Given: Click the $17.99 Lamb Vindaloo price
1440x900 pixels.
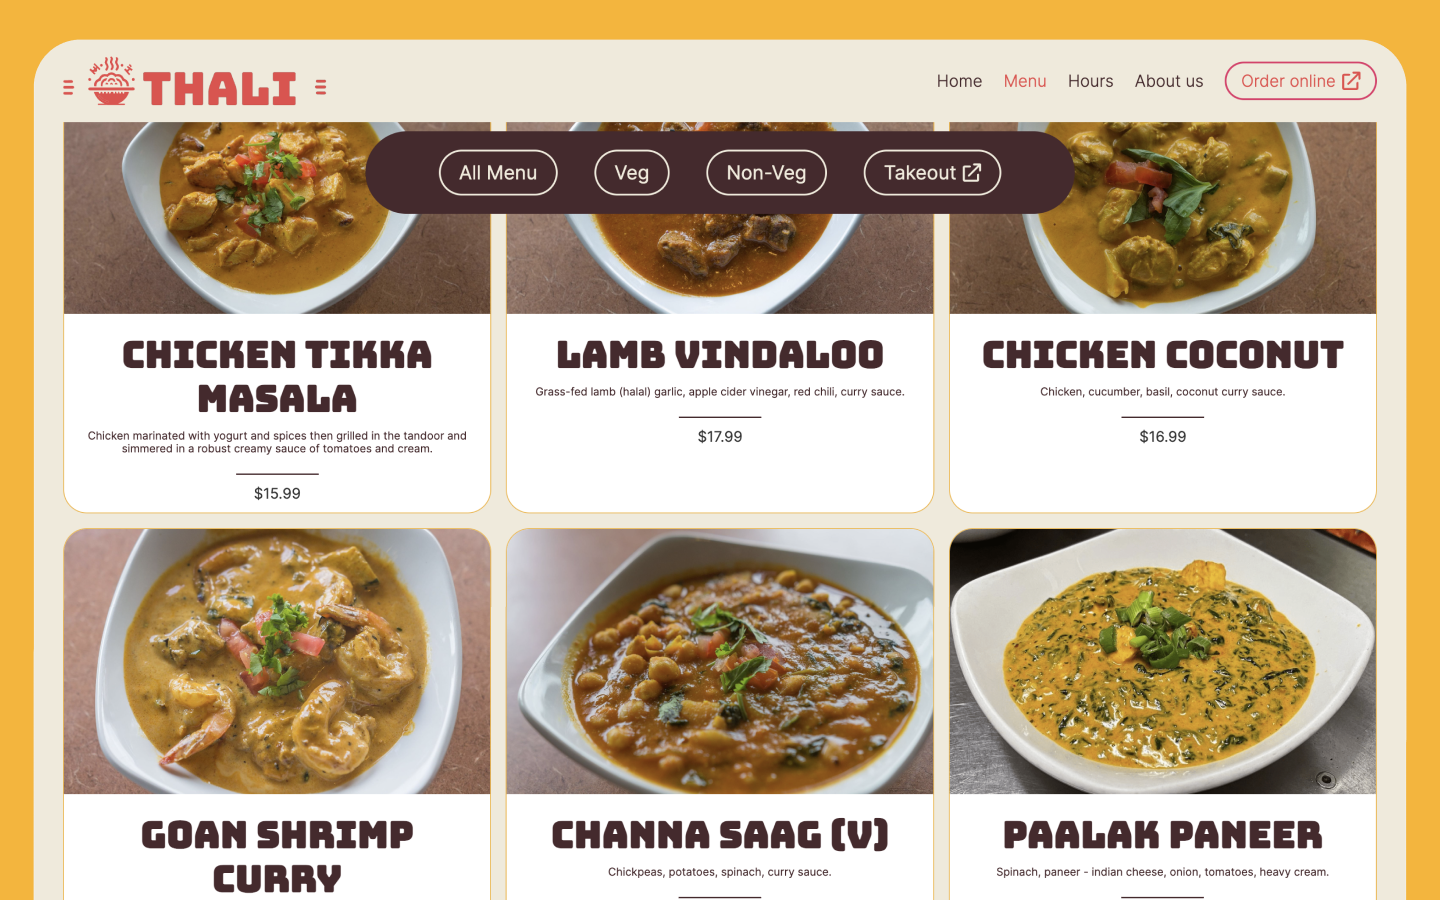Looking at the screenshot, I should pyautogui.click(x=720, y=437).
